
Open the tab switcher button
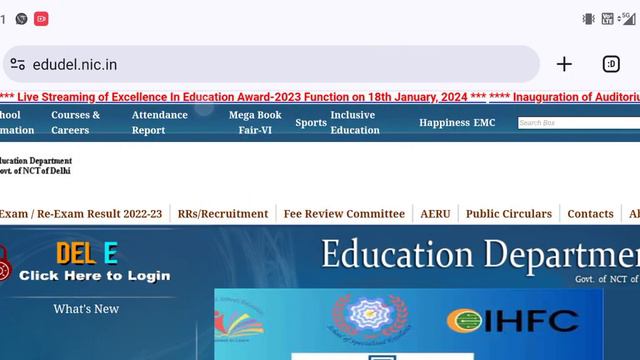tap(611, 64)
